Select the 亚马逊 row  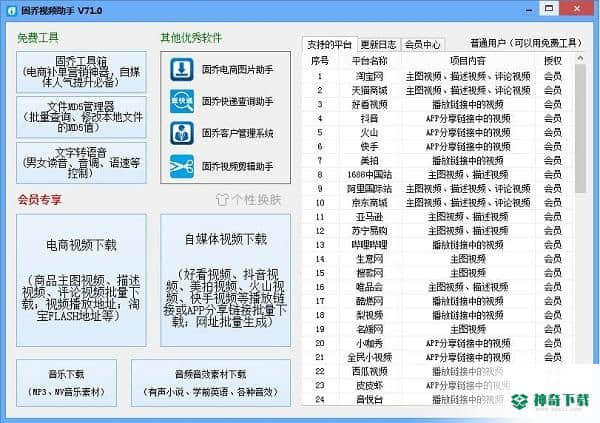438,217
